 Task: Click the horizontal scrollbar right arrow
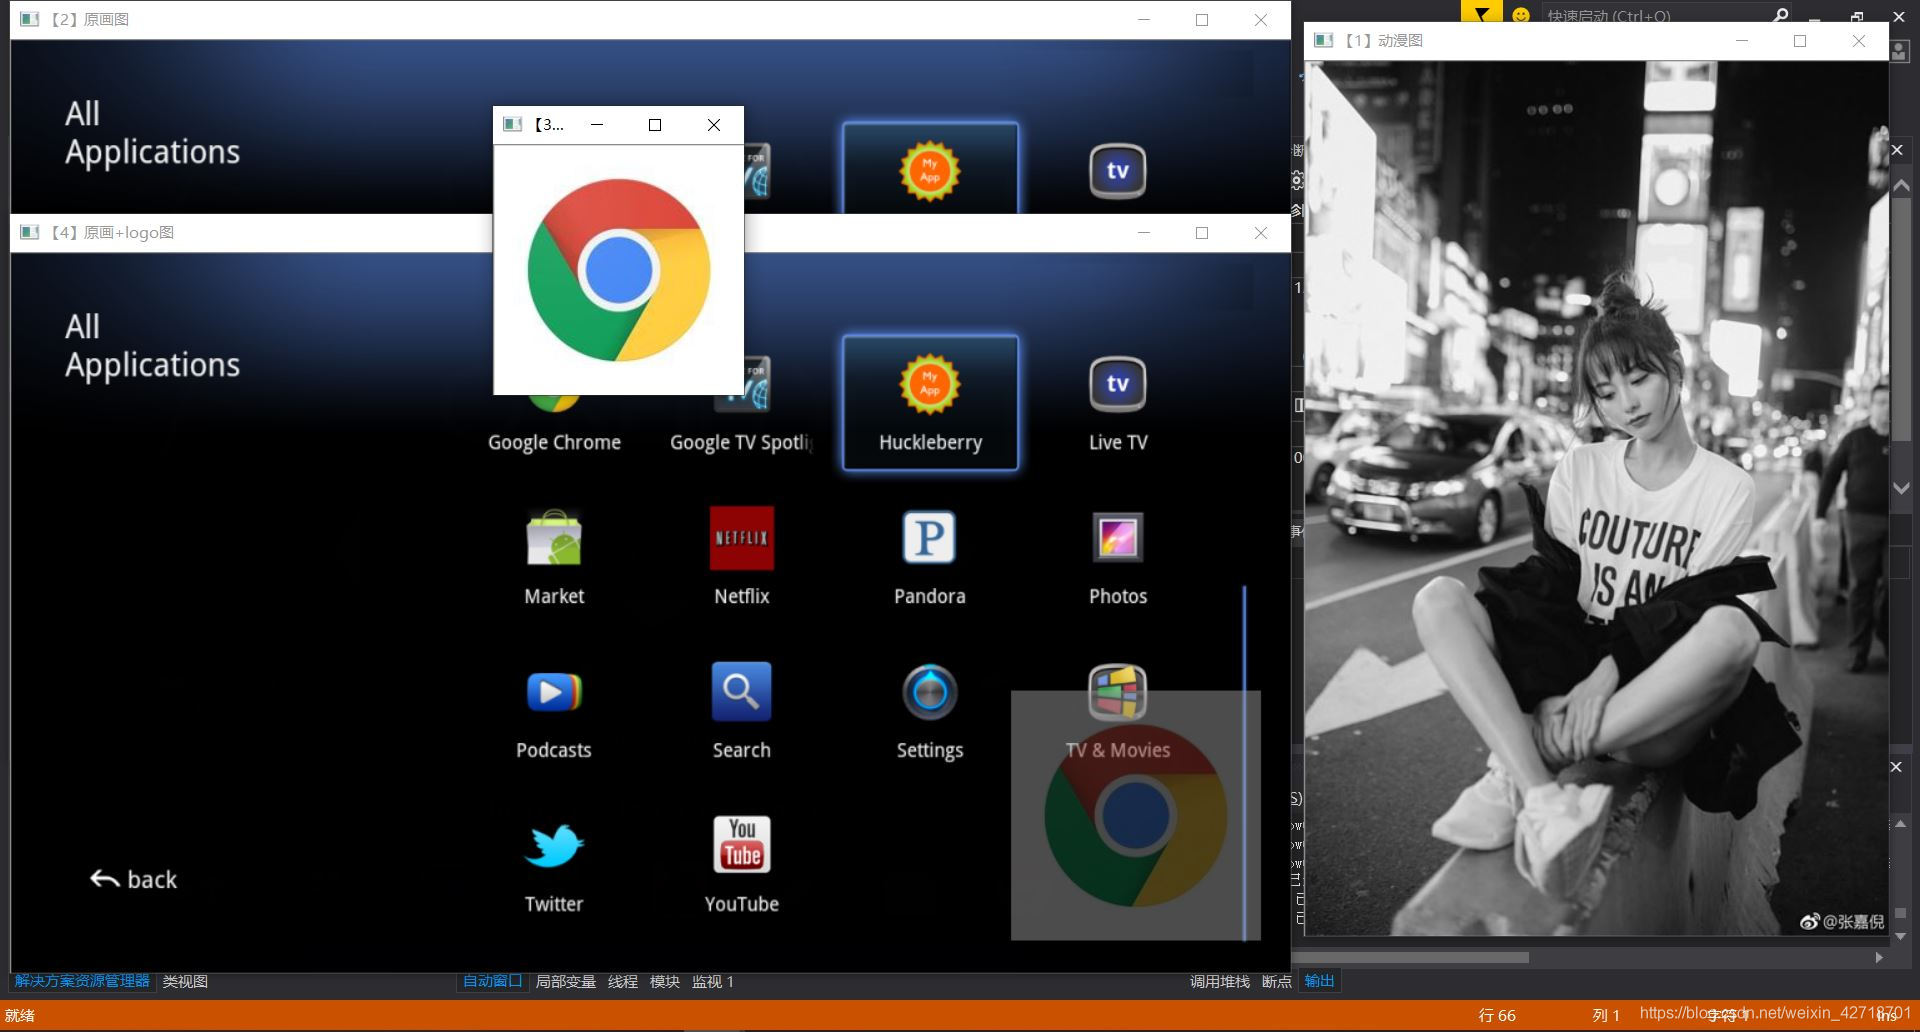[1879, 957]
